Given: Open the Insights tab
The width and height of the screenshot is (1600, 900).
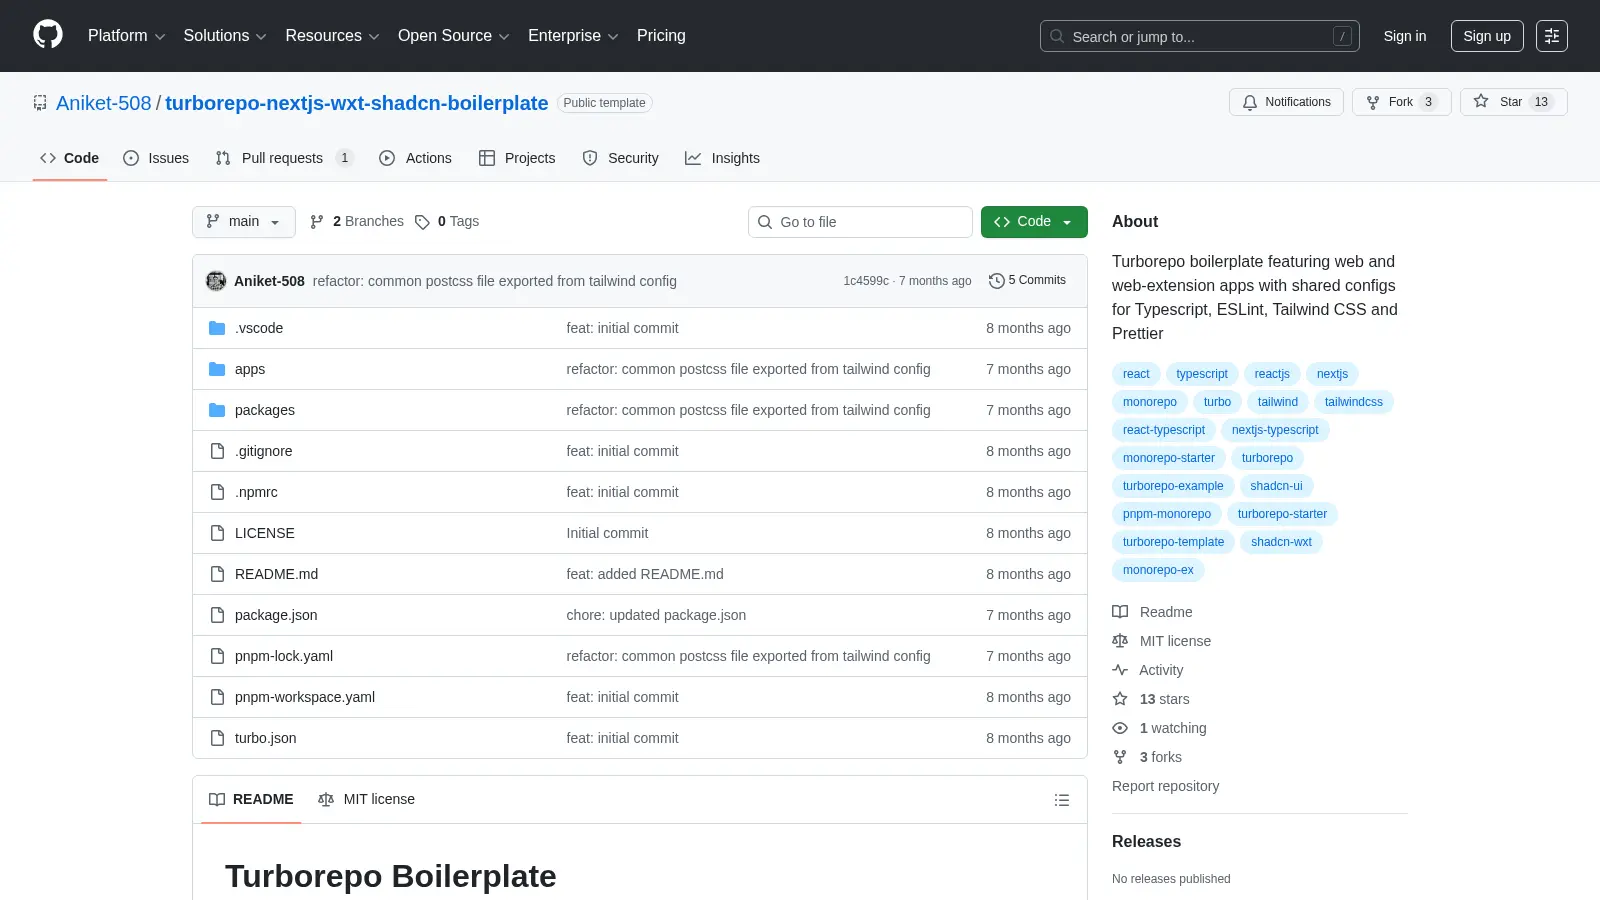Looking at the screenshot, I should click(x=722, y=158).
